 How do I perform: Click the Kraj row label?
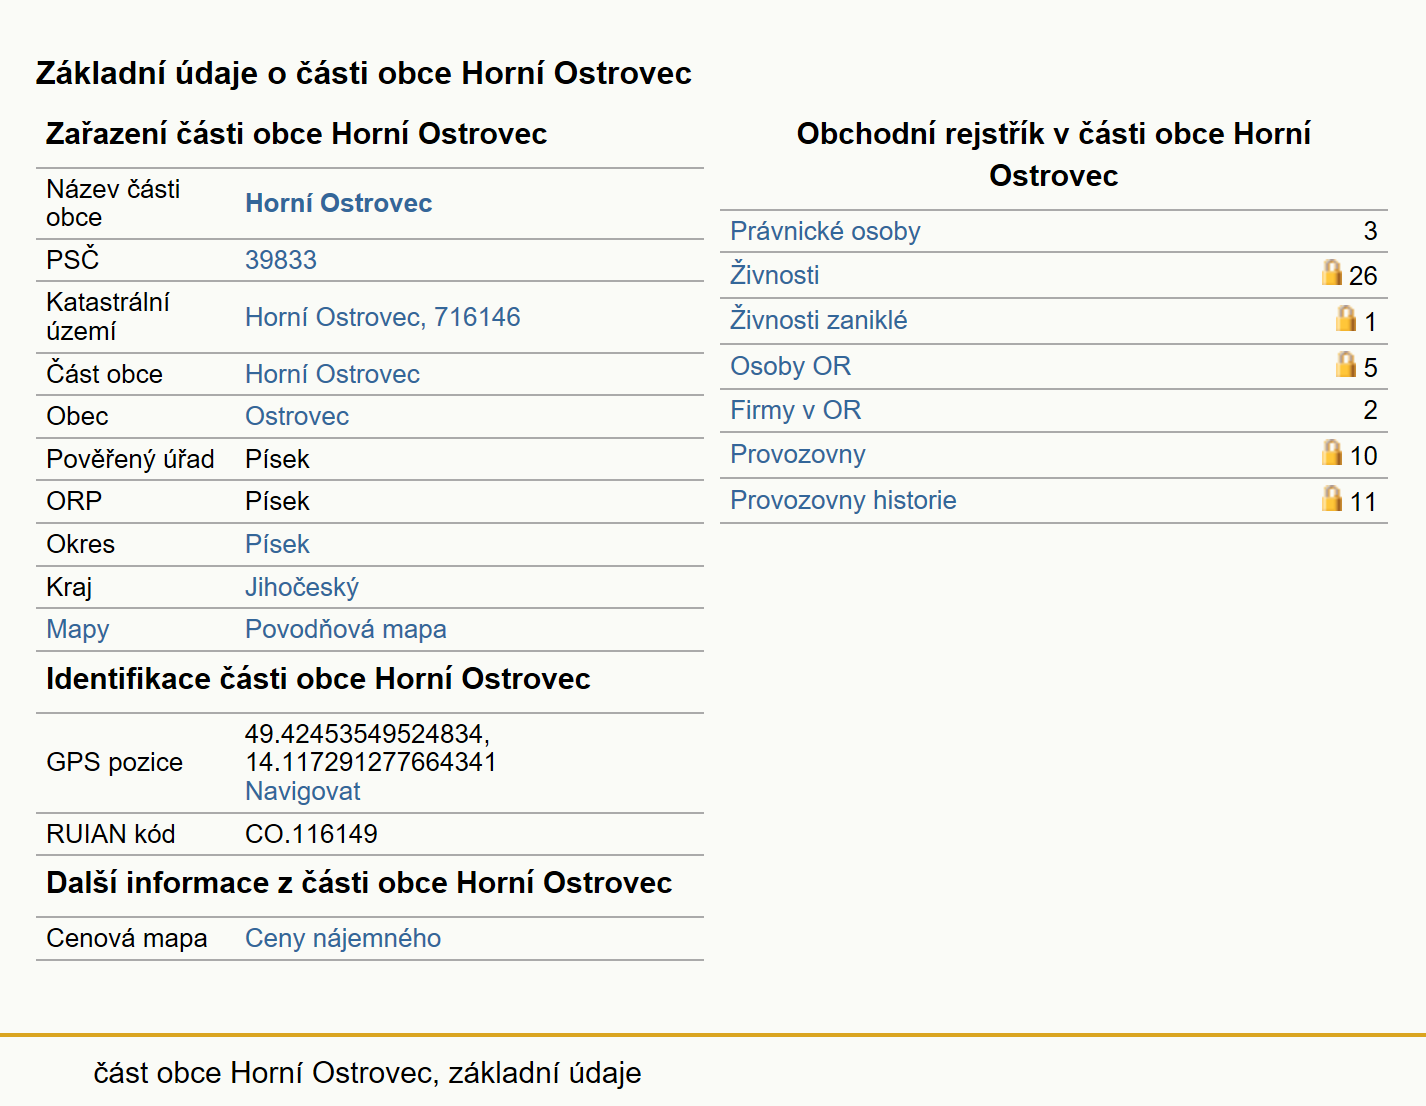pyautogui.click(x=69, y=587)
